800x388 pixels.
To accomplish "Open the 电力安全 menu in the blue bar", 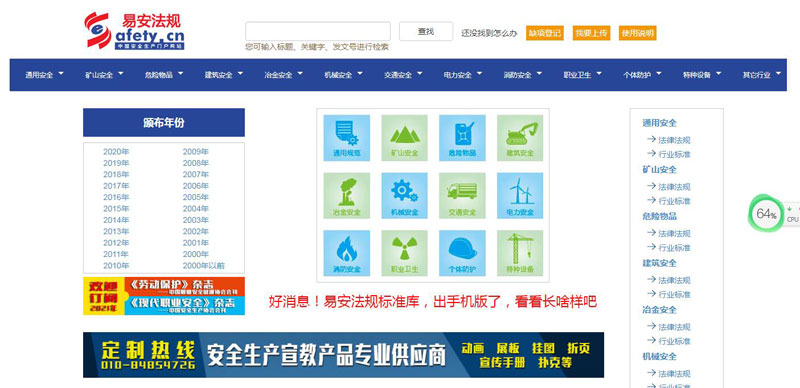I will coord(463,75).
